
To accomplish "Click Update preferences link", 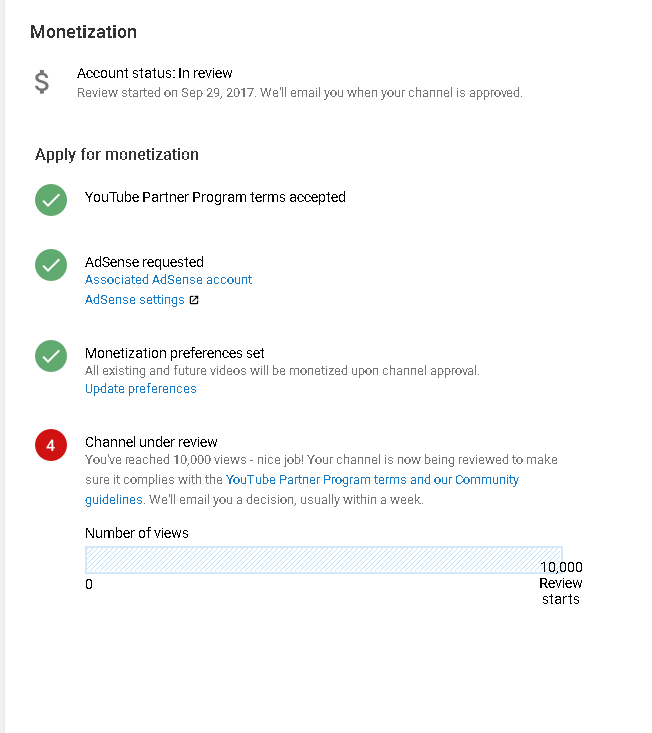I will pyautogui.click(x=141, y=389).
